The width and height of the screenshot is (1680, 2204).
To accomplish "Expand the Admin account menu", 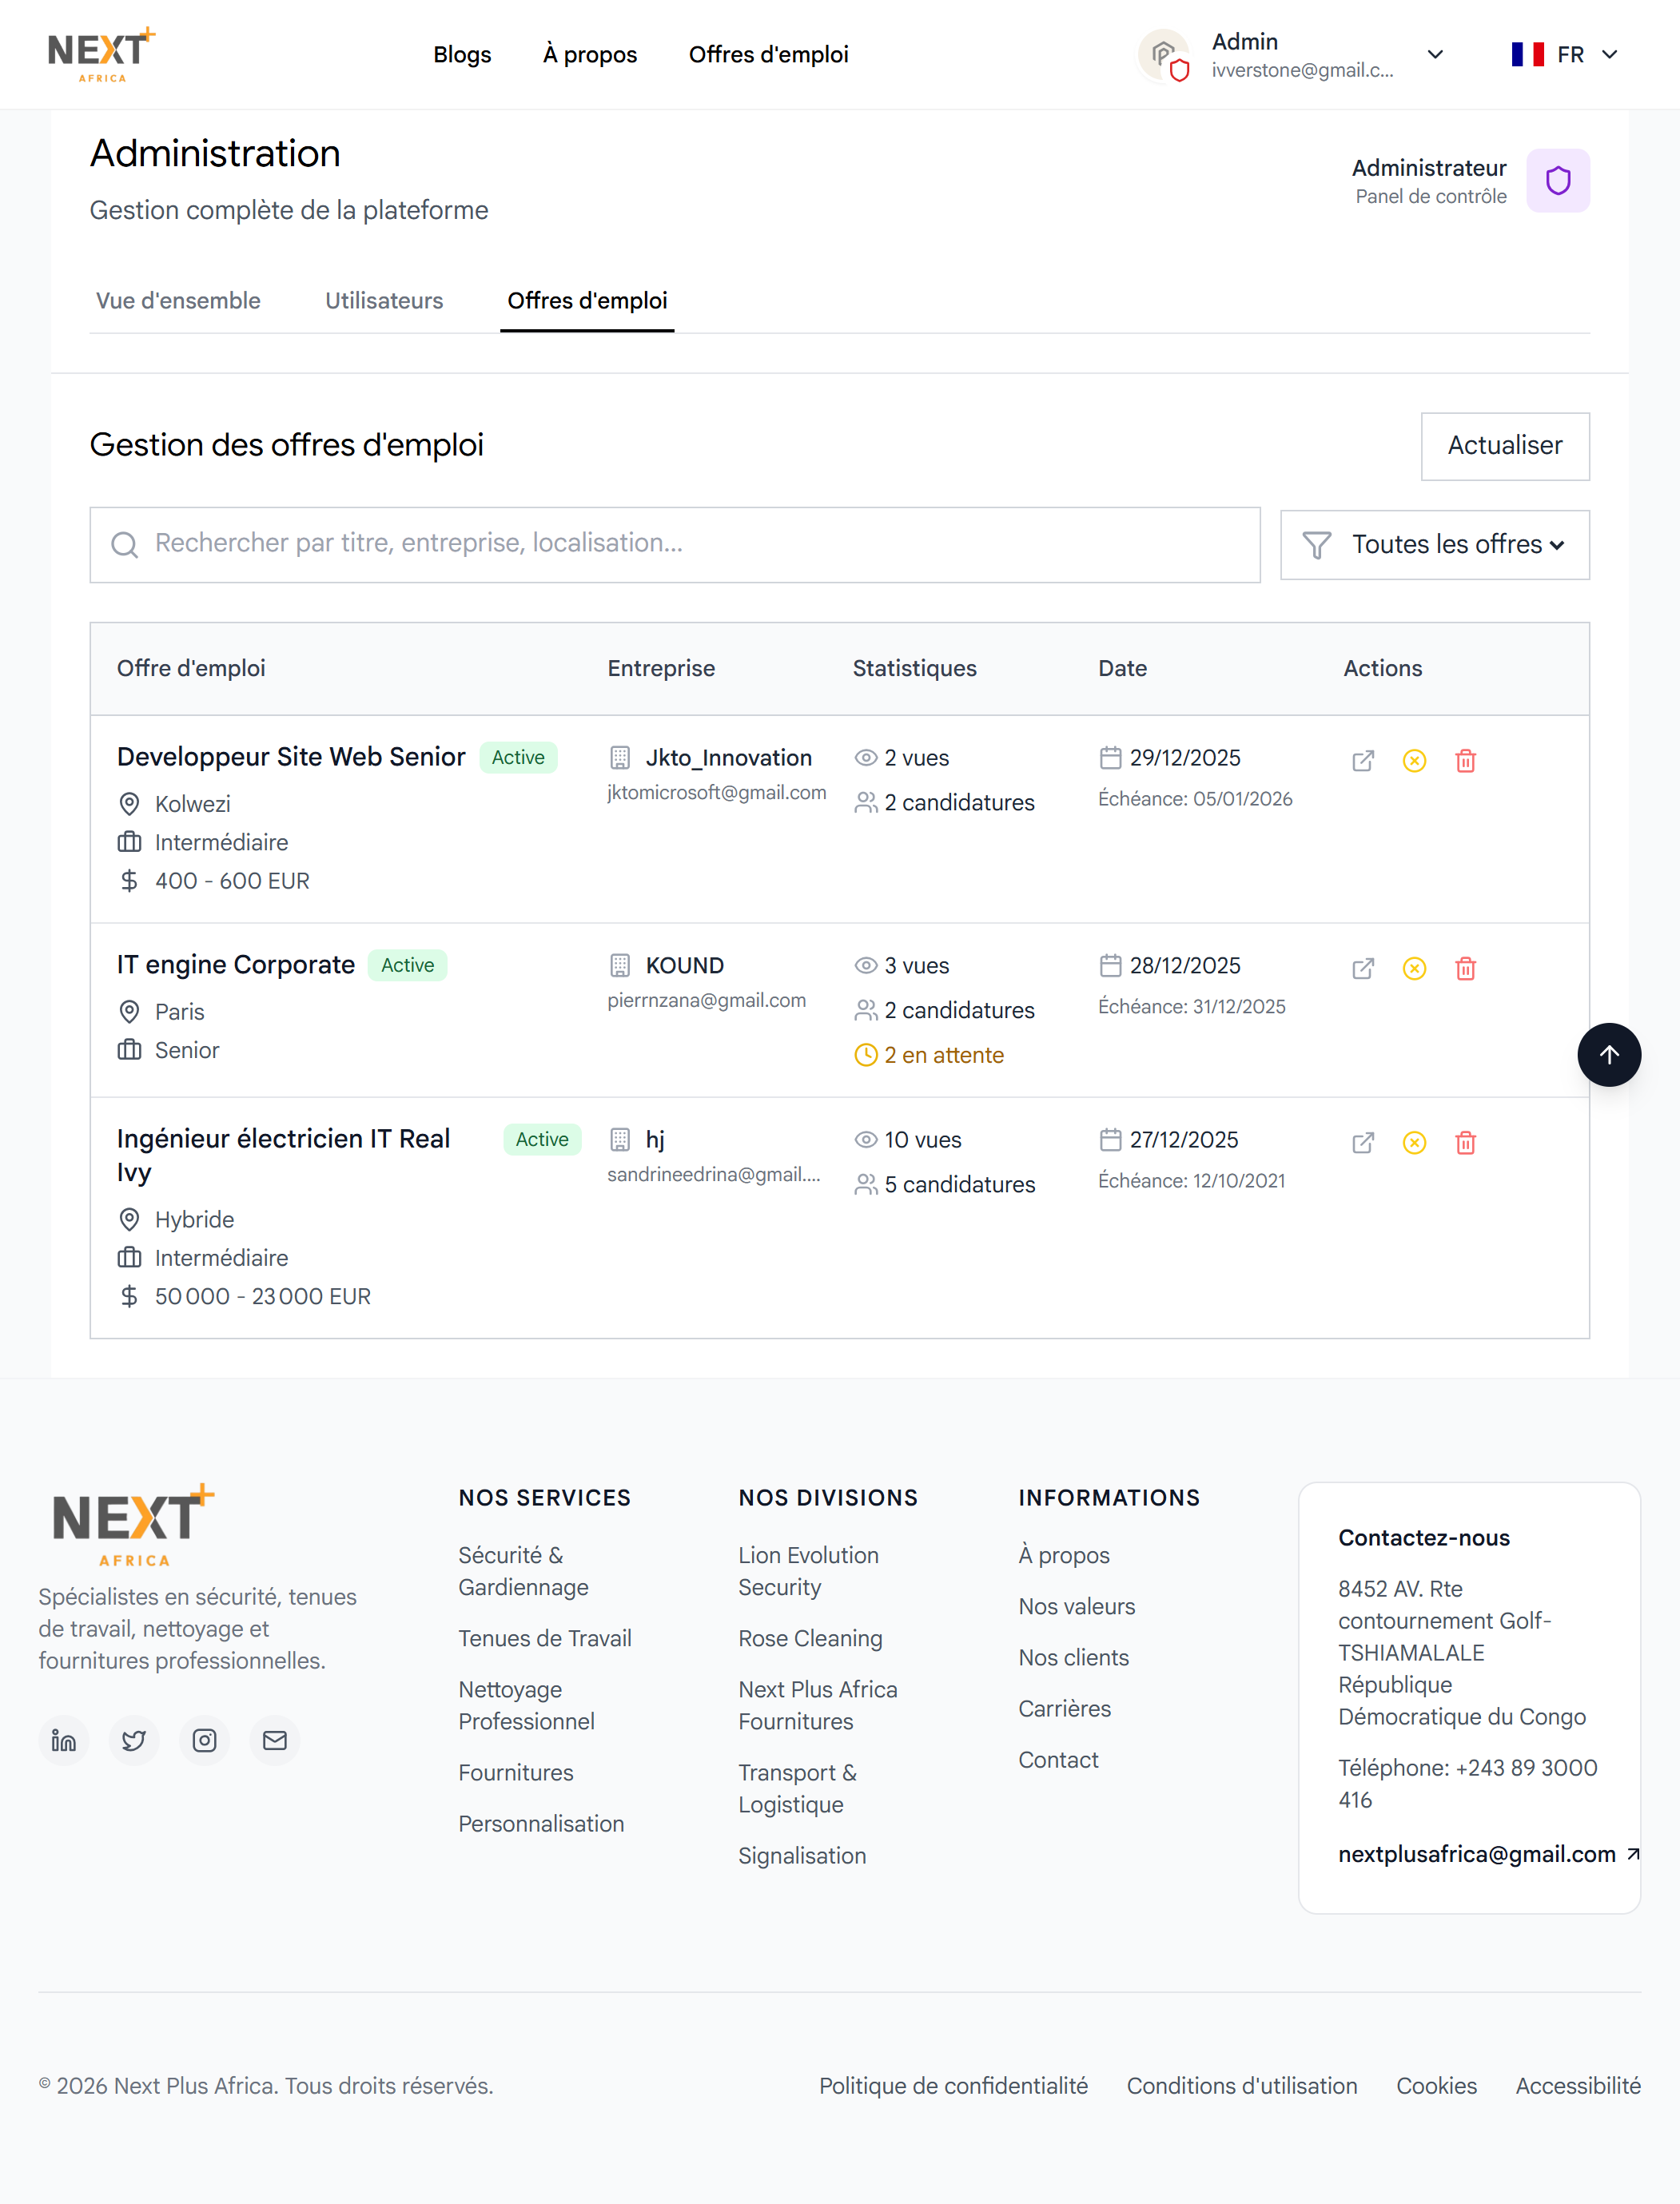I will [x=1434, y=55].
